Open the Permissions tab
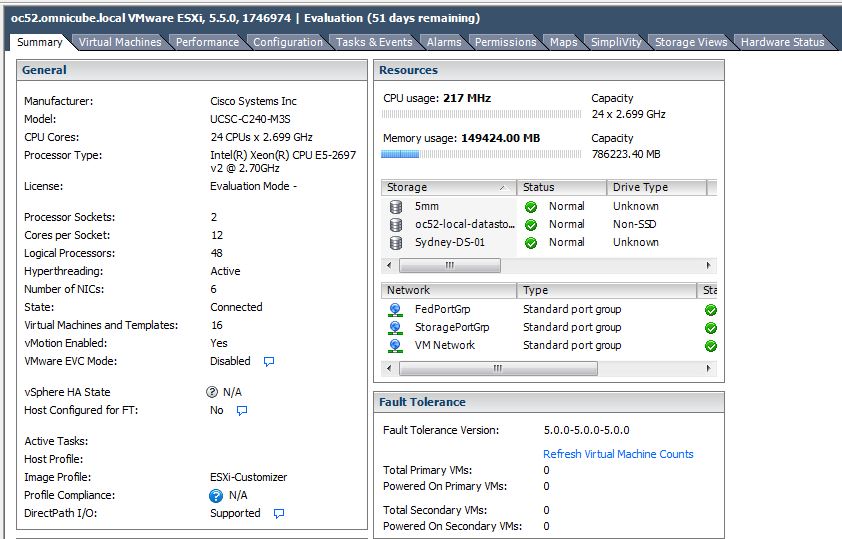The width and height of the screenshot is (842, 539). coord(505,42)
